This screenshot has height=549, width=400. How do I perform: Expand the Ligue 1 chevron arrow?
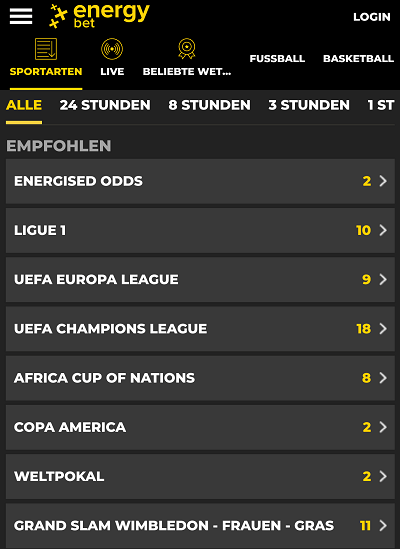[383, 230]
